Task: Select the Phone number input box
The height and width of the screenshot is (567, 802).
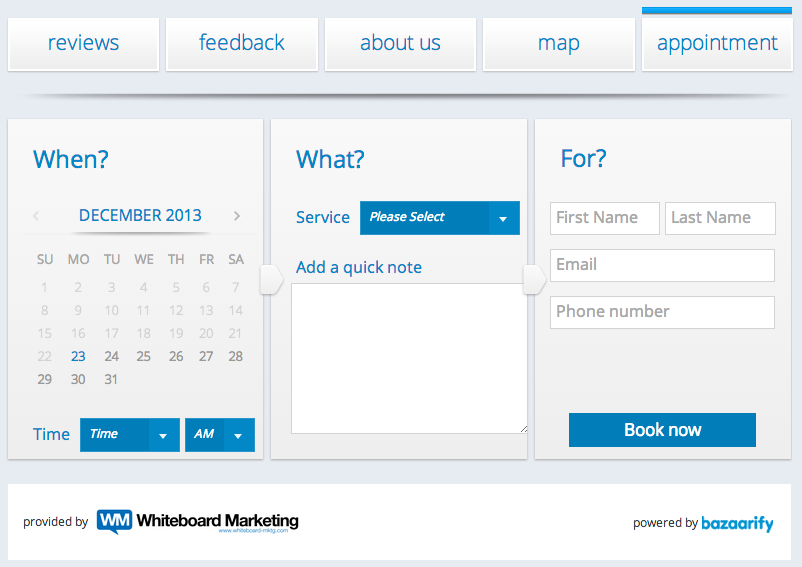Action: pyautogui.click(x=662, y=312)
